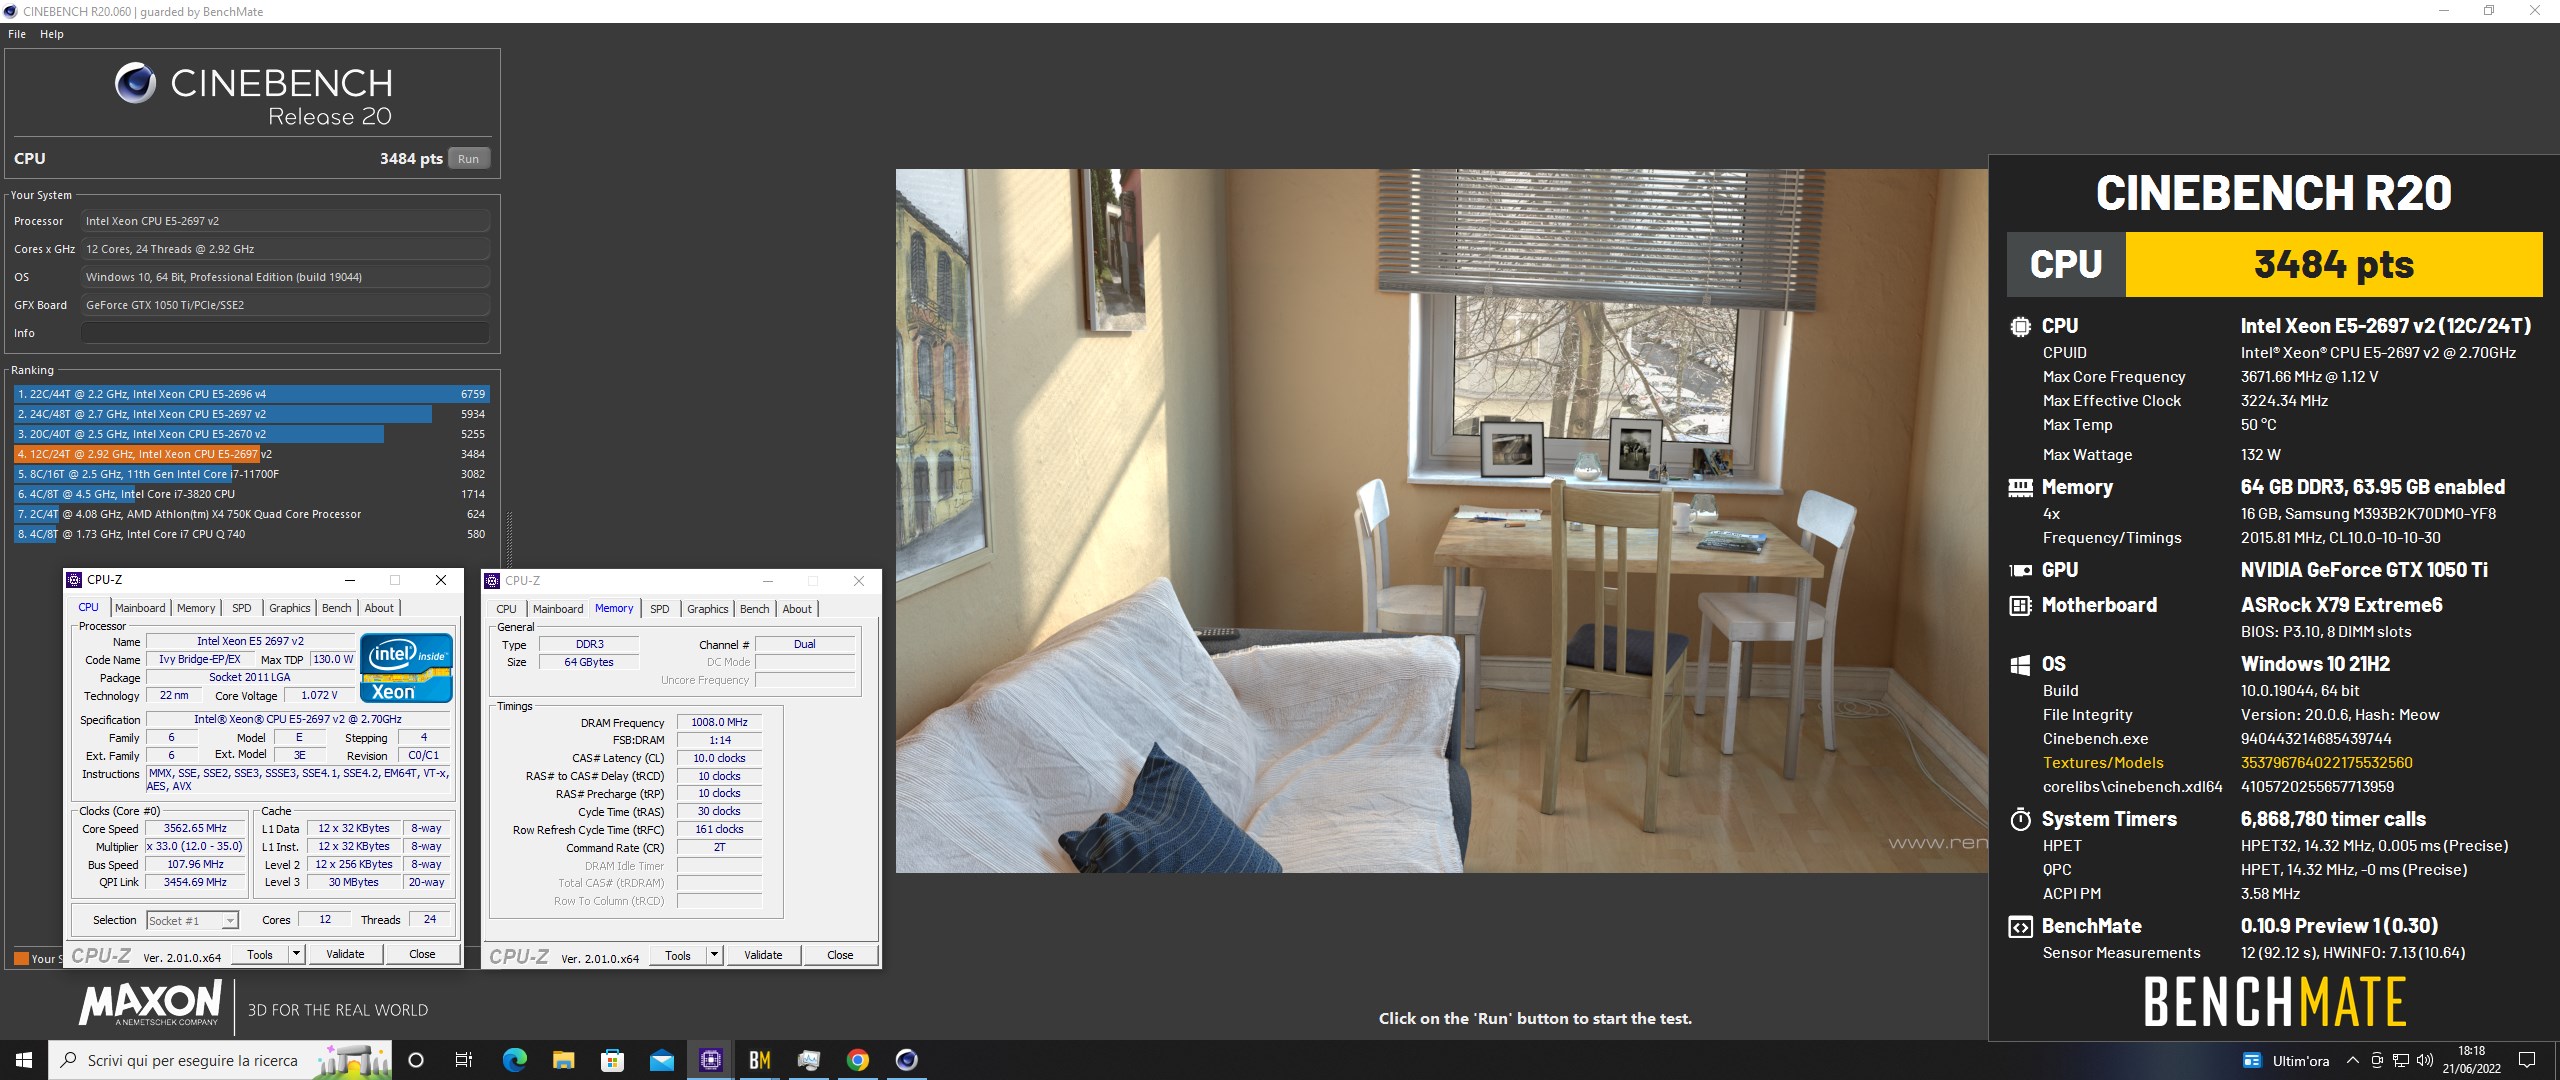This screenshot has width=2560, height=1080.
Task: Click the Textures/Models hash in BenchMate
Action: pos(2326,763)
